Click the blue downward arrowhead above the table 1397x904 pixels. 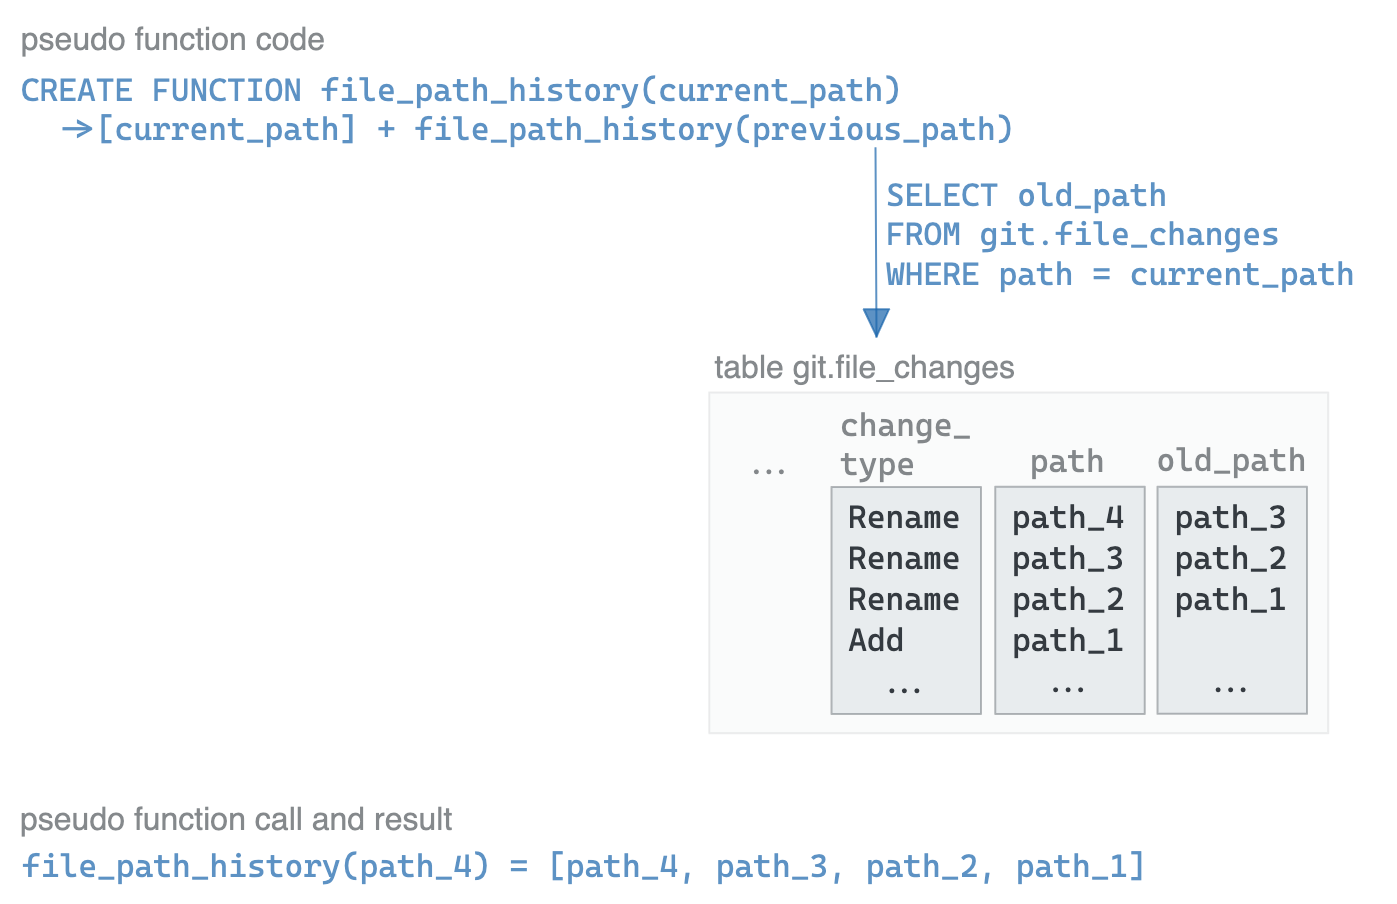pyautogui.click(x=876, y=322)
